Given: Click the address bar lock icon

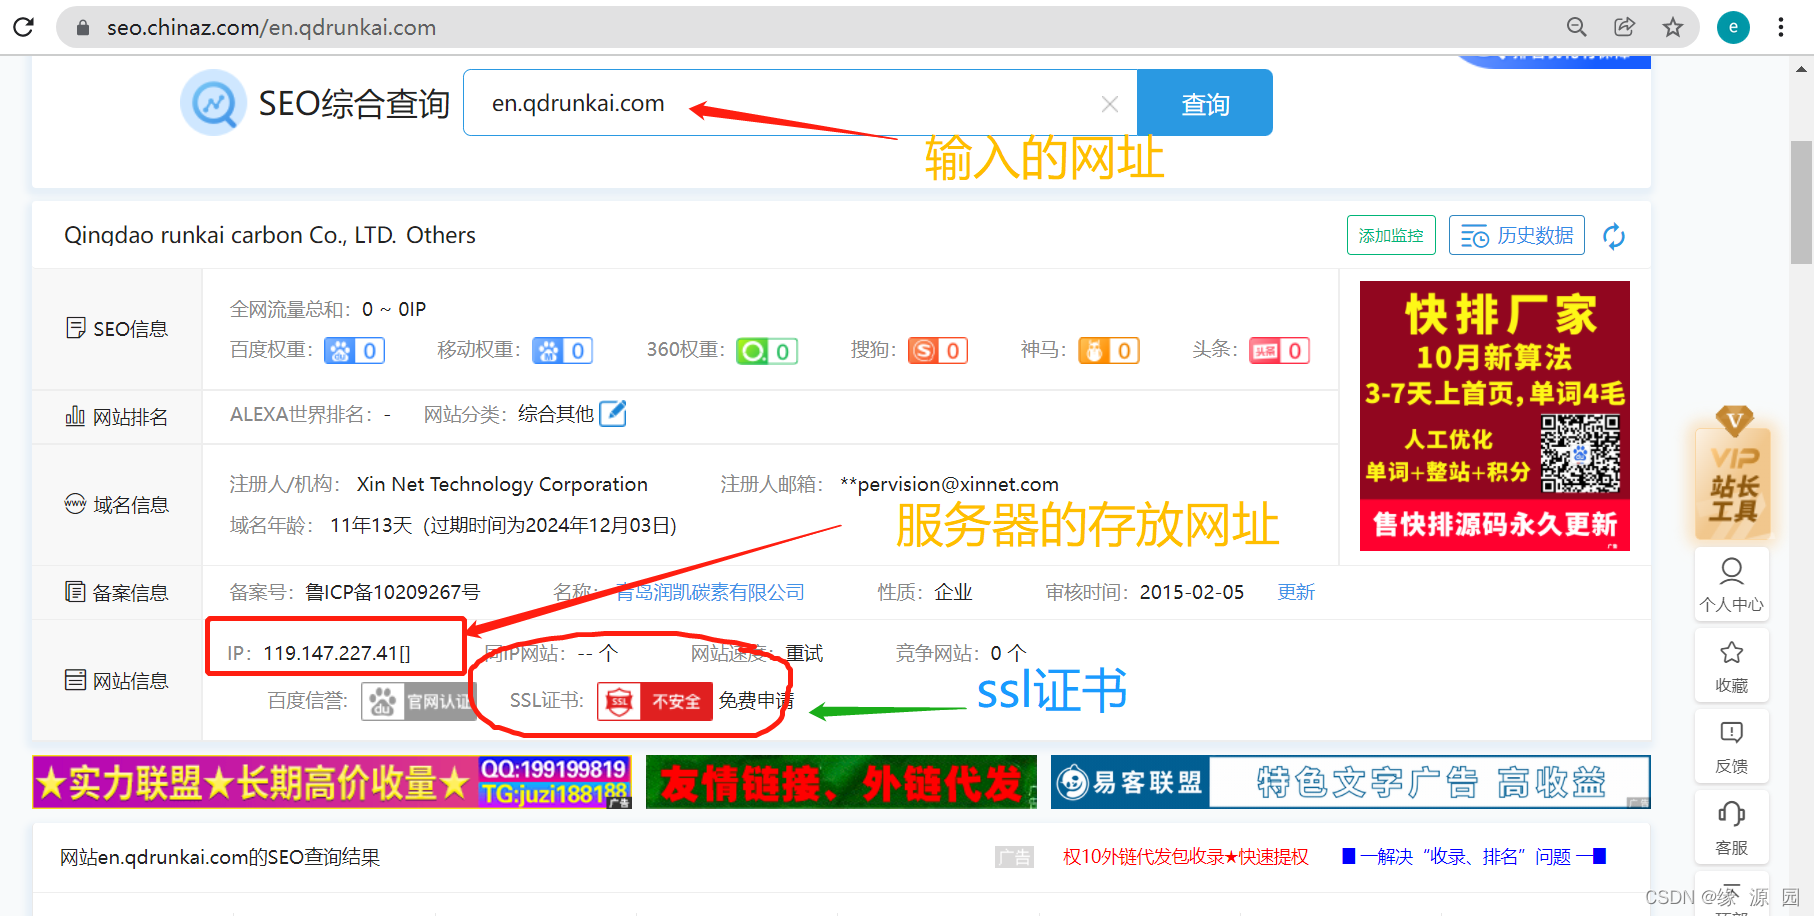Looking at the screenshot, I should [83, 28].
